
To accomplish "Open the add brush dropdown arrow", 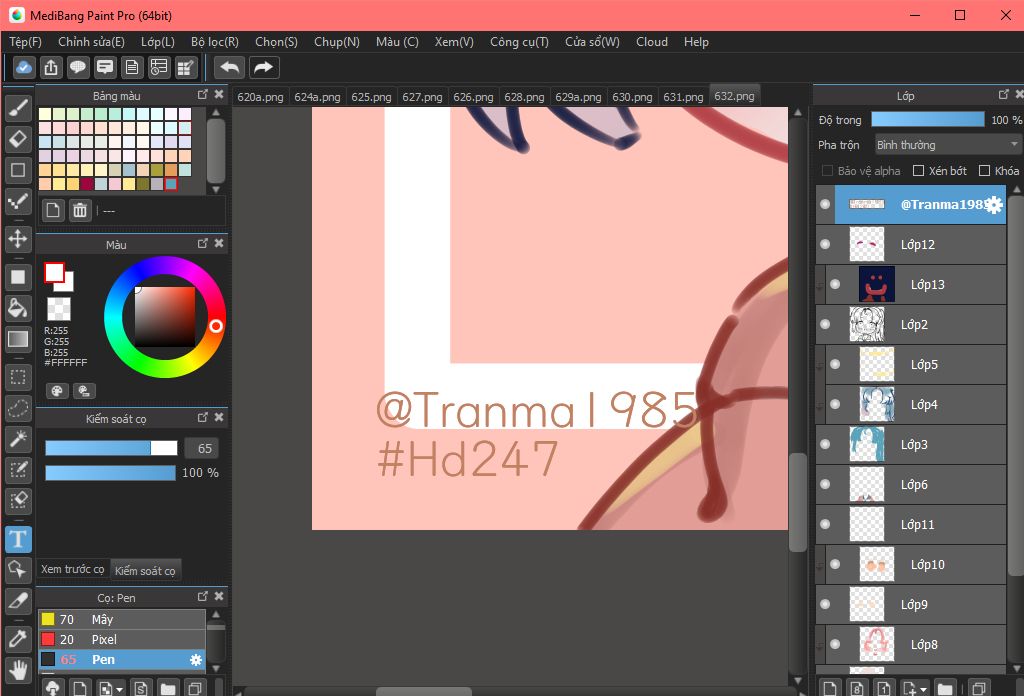I will tap(118, 689).
